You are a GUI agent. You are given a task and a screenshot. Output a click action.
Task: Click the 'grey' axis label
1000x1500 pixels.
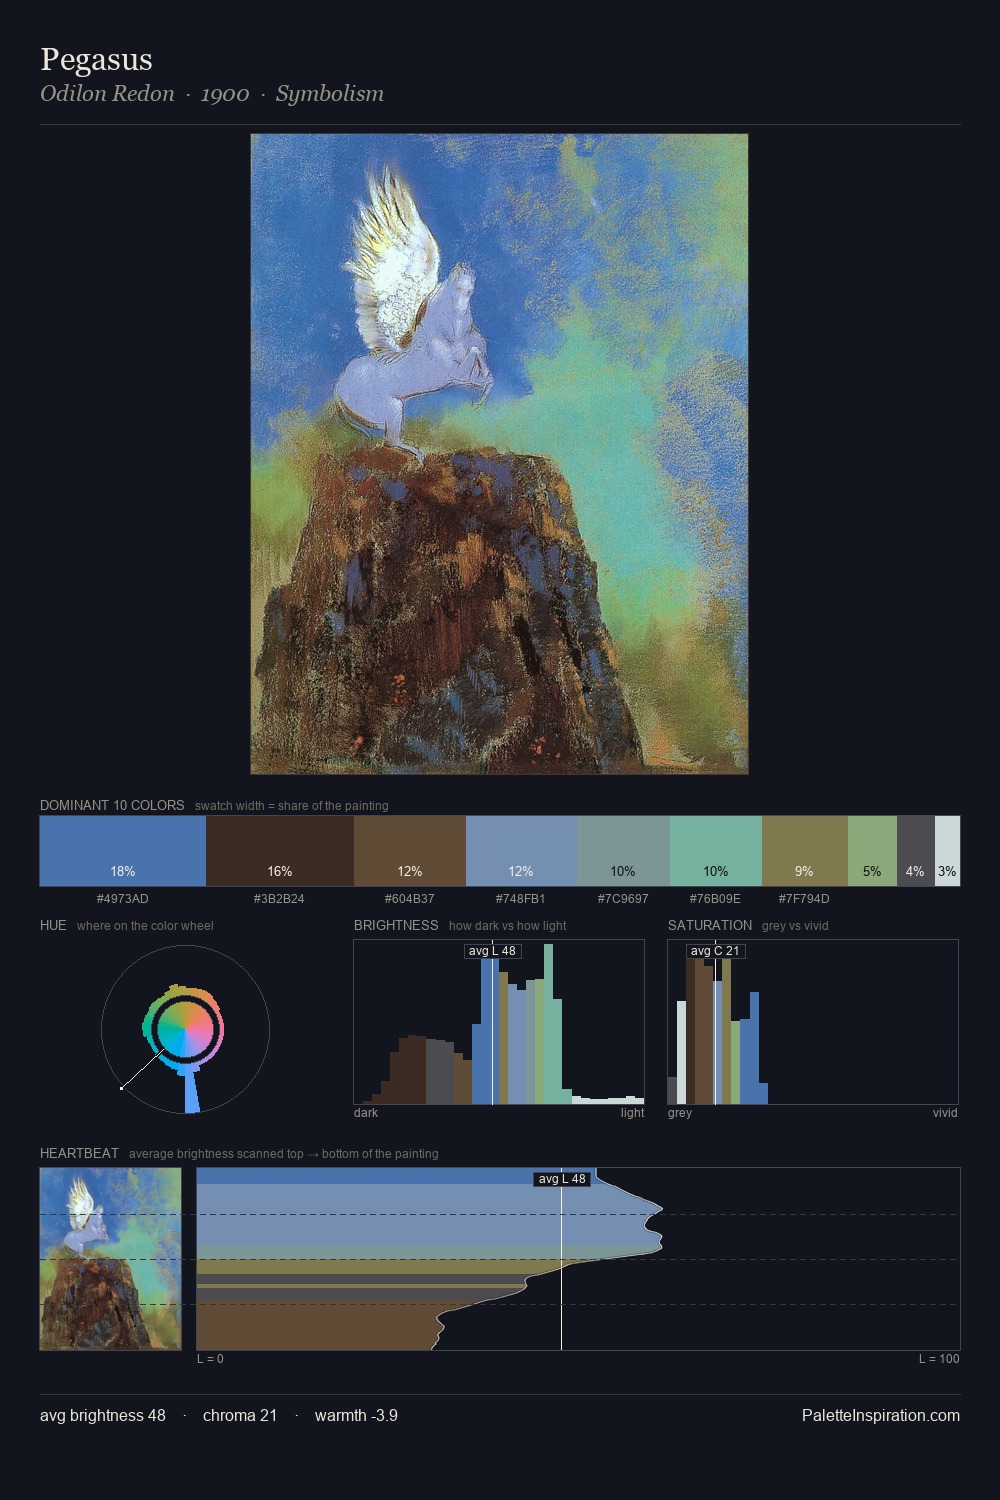tap(680, 1113)
